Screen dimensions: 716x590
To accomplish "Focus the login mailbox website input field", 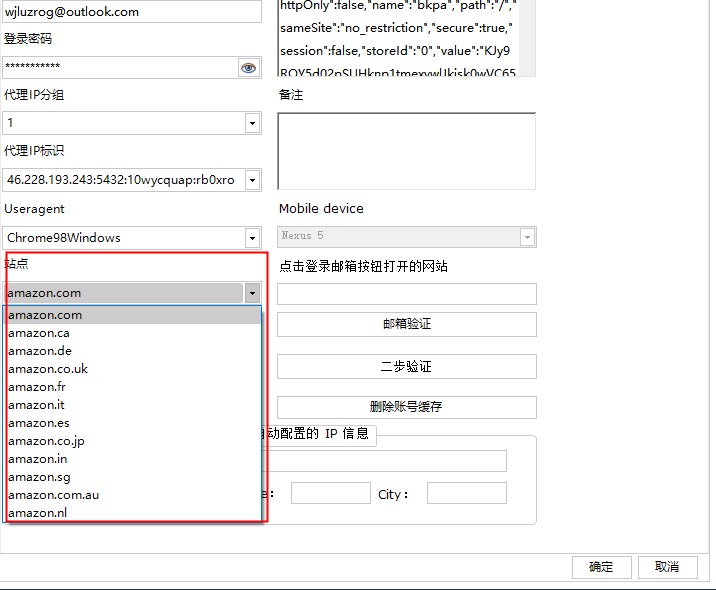I will (407, 294).
